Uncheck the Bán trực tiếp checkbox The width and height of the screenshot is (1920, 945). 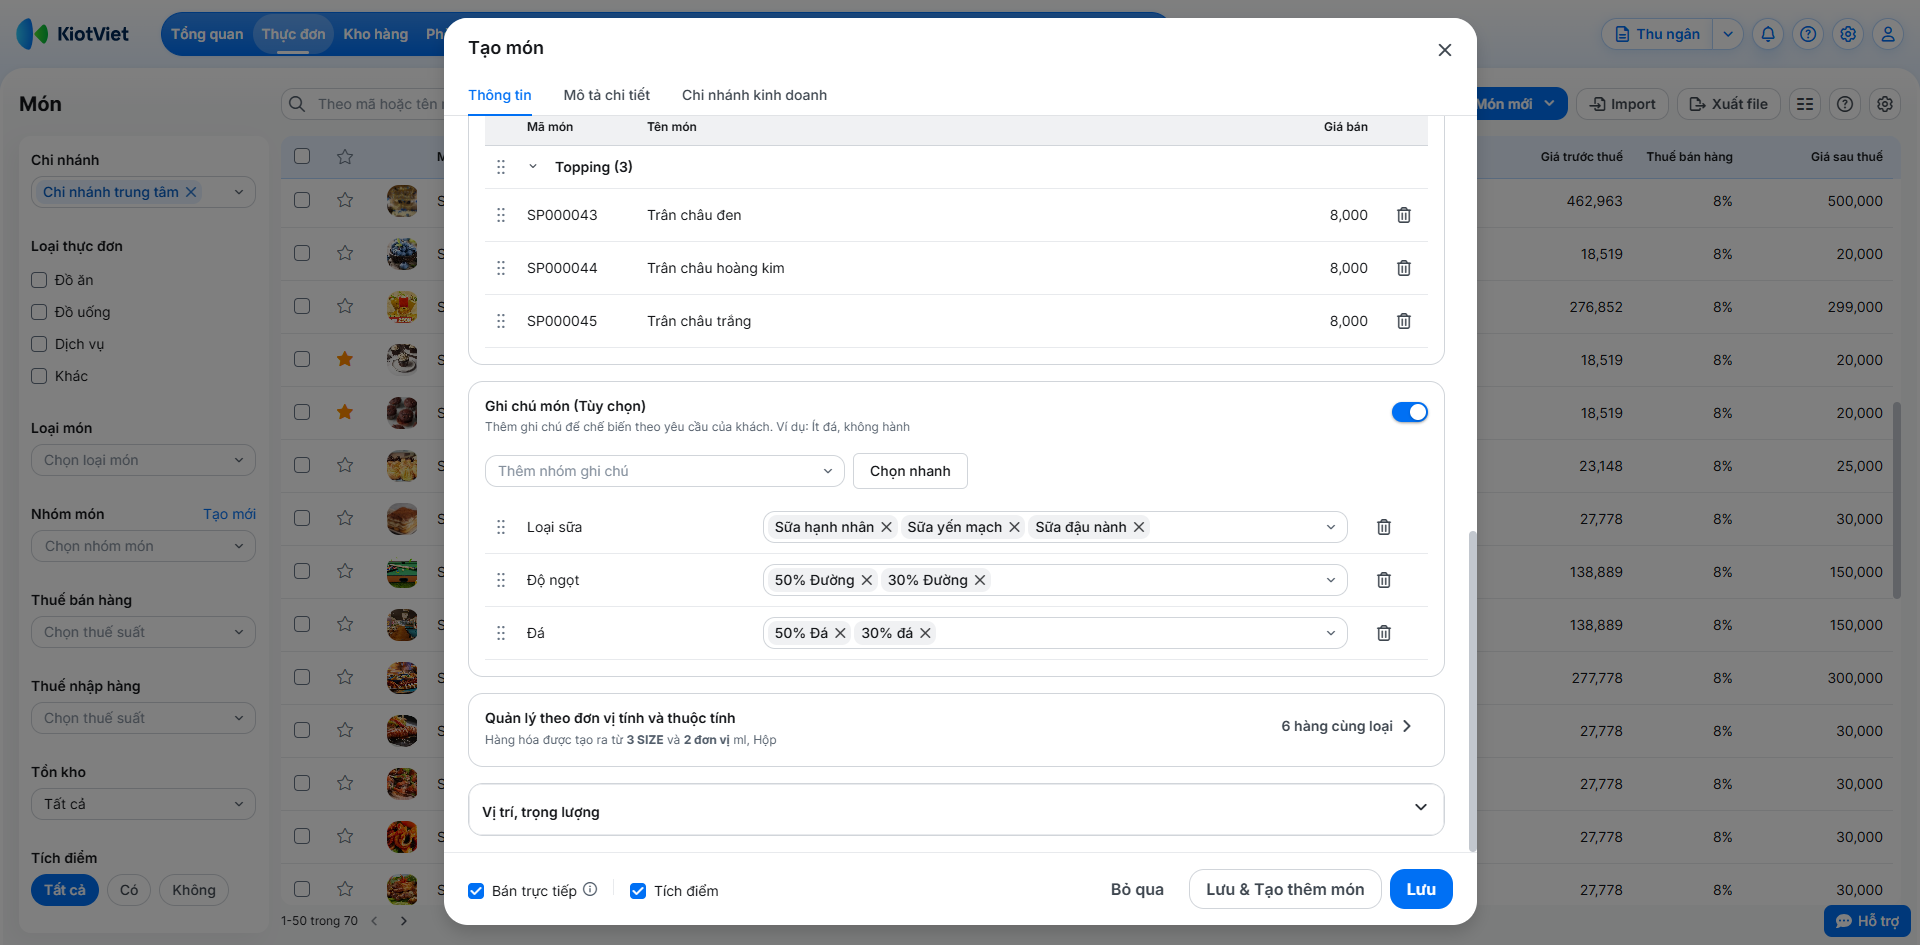[477, 891]
